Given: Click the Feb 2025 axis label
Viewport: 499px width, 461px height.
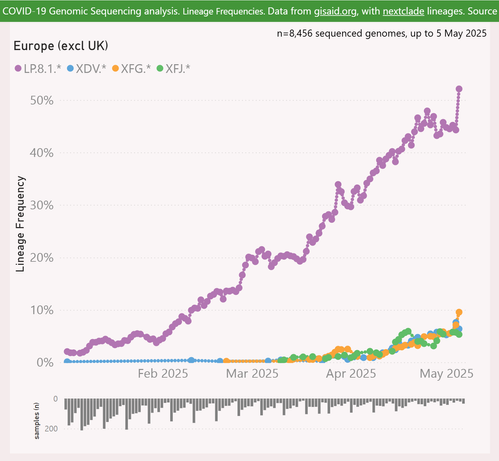Looking at the screenshot, I should 163,374.
